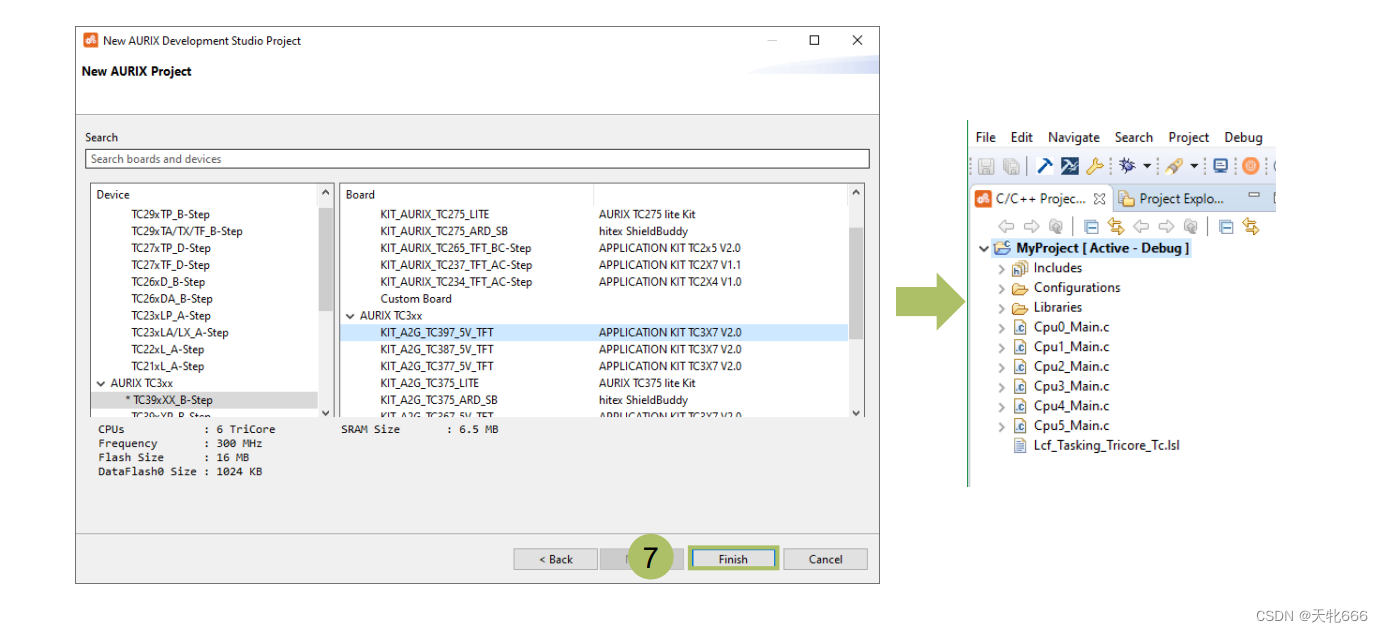Image resolution: width=1383 pixels, height=632 pixels.
Task: Open the Navigate menu
Action: [1074, 137]
